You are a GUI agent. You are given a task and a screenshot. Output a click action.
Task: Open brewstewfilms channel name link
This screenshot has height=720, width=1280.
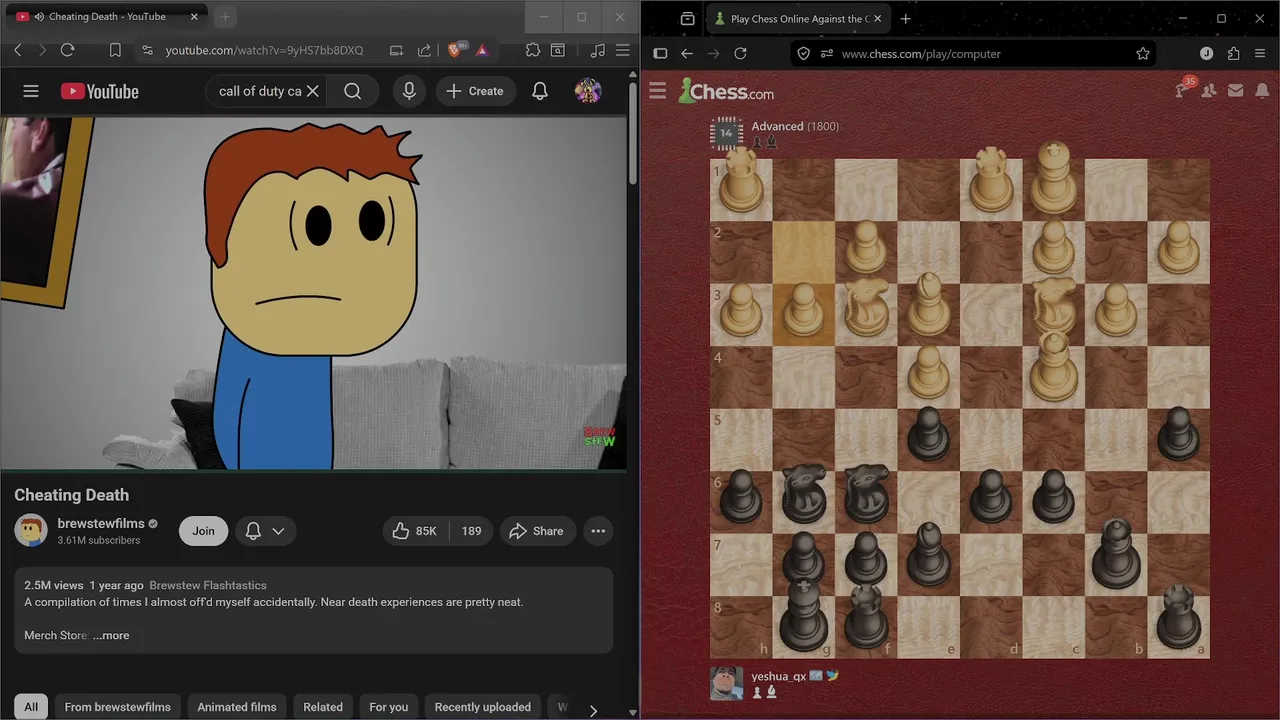pos(101,523)
